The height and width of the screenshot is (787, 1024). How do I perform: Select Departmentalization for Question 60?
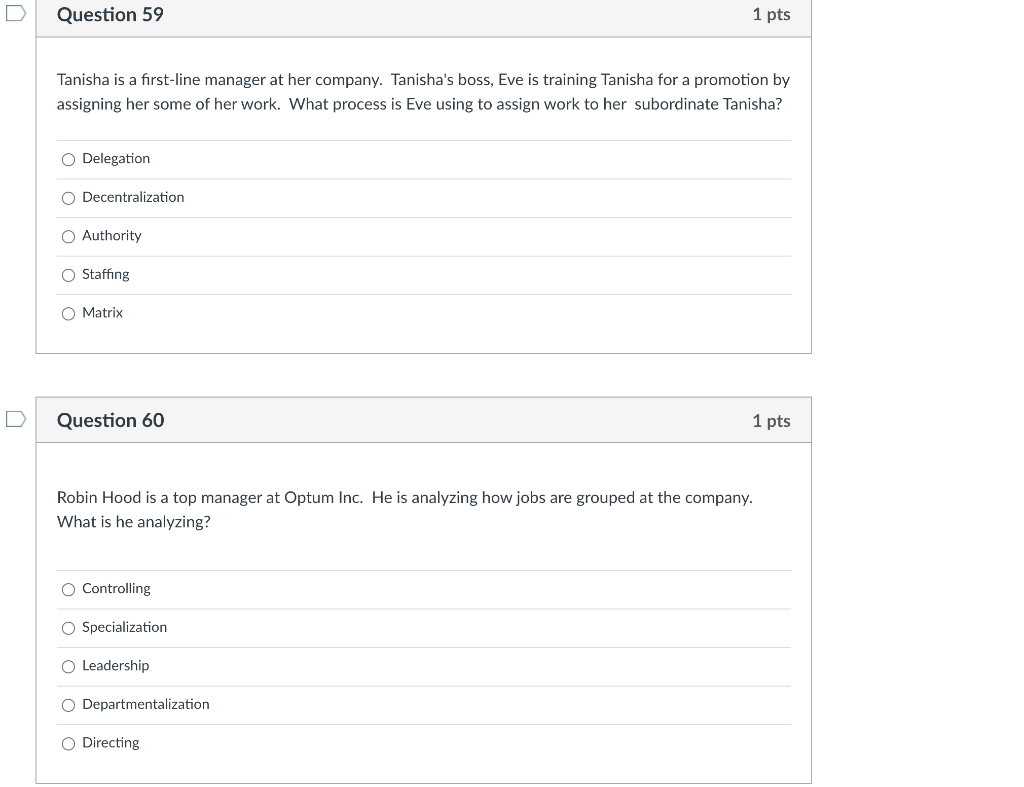[x=68, y=705]
